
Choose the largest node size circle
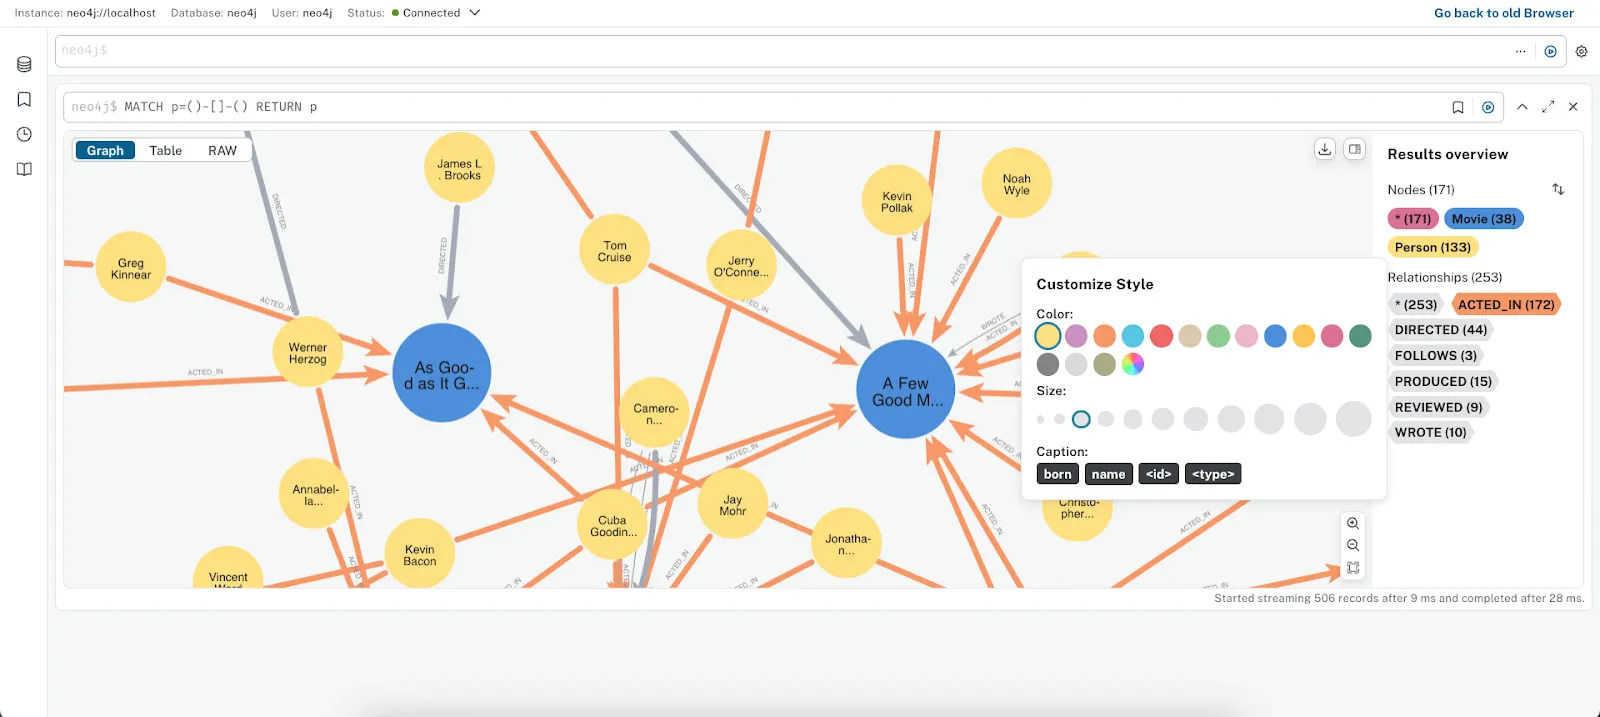pyautogui.click(x=1354, y=419)
